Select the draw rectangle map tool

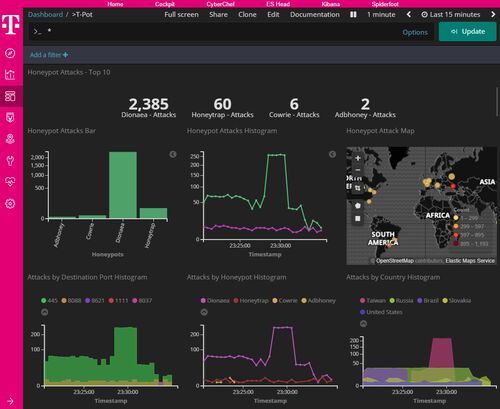(358, 219)
